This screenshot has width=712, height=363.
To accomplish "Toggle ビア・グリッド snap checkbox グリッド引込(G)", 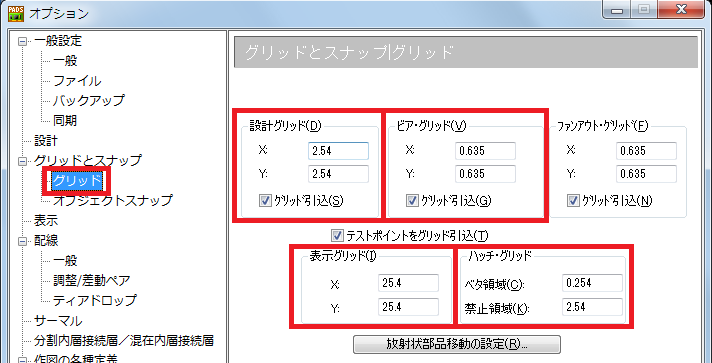I will click(x=412, y=201).
